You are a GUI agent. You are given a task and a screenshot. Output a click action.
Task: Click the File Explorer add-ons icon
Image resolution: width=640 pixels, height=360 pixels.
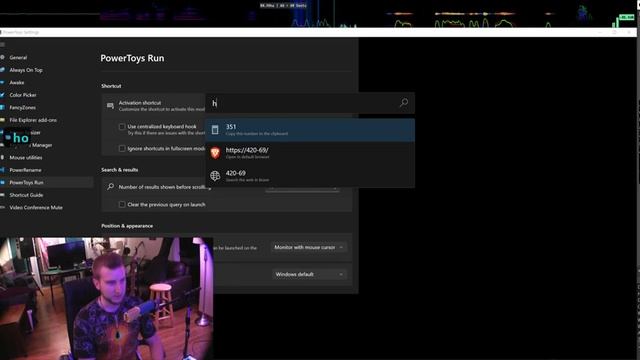tap(2, 120)
